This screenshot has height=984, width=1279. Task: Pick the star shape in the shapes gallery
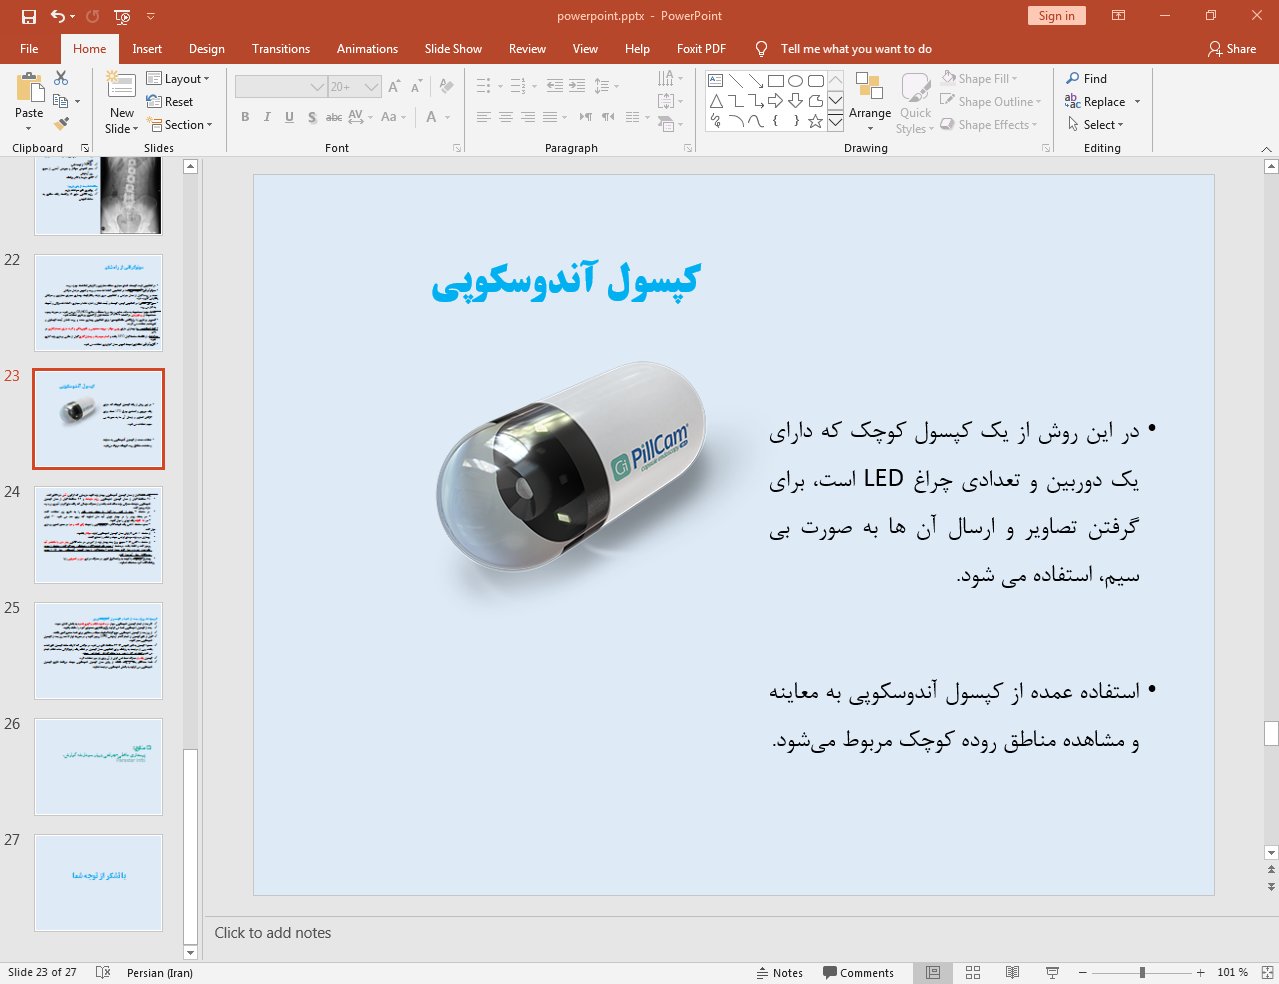click(815, 121)
